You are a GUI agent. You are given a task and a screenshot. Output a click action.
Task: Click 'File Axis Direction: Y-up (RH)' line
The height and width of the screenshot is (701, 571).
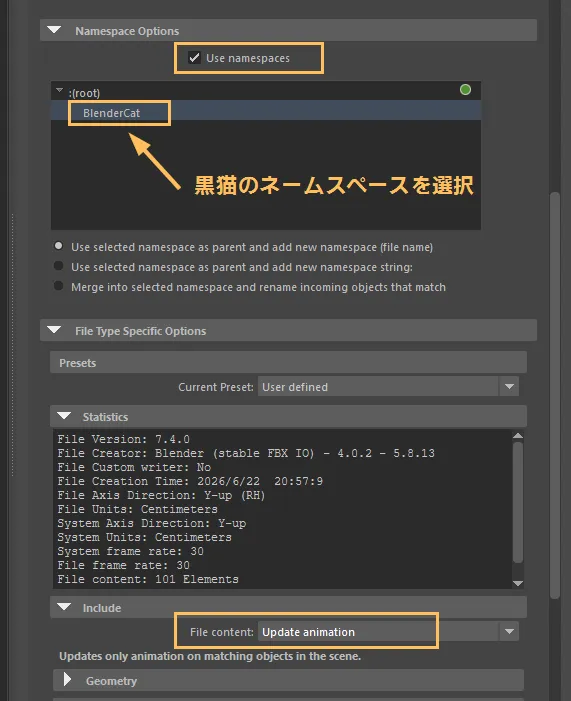pos(161,495)
